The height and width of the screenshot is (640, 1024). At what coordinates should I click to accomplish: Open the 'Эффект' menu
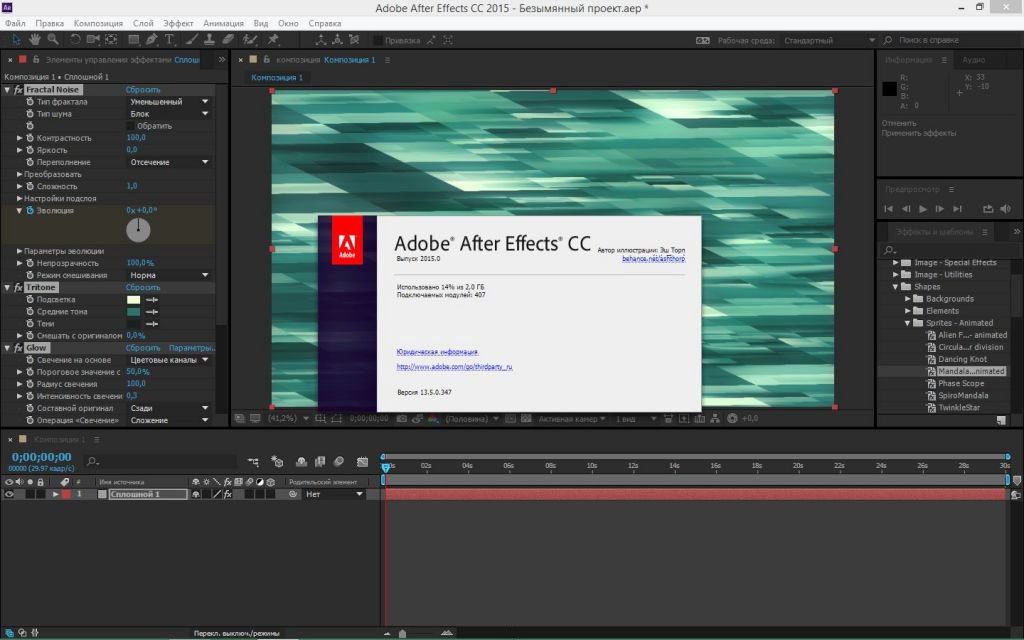point(178,22)
